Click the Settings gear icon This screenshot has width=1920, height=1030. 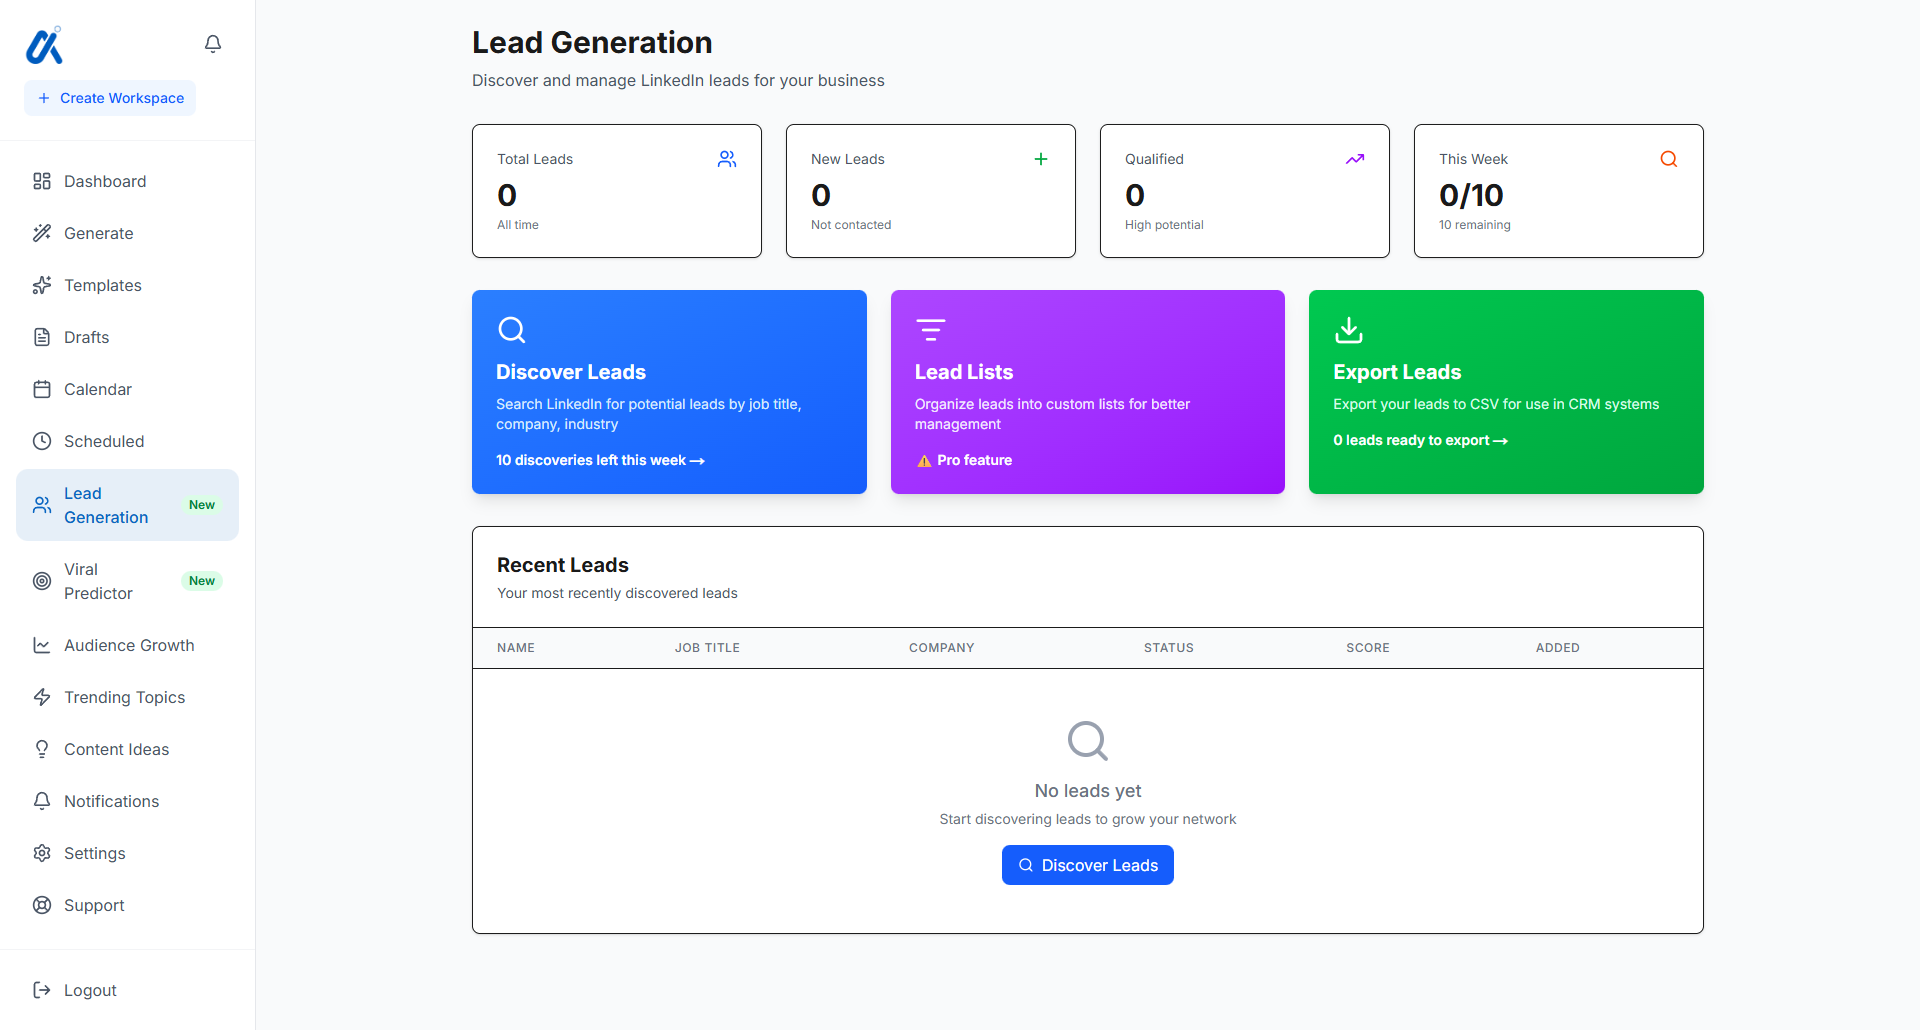[42, 853]
